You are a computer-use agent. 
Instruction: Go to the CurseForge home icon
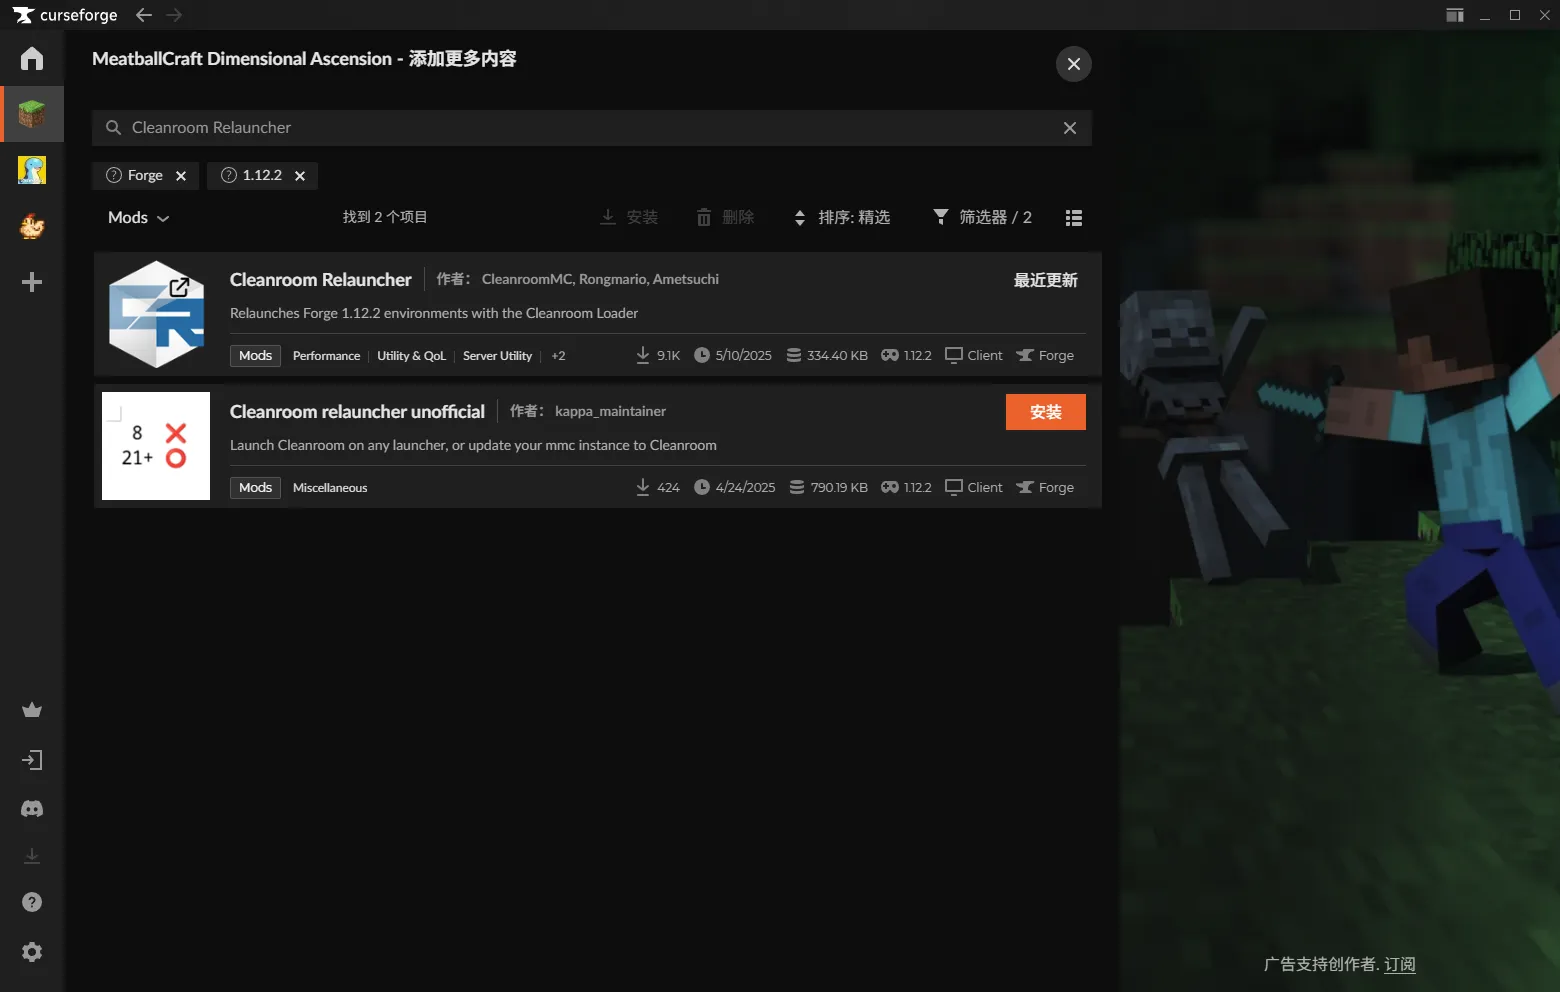32,58
